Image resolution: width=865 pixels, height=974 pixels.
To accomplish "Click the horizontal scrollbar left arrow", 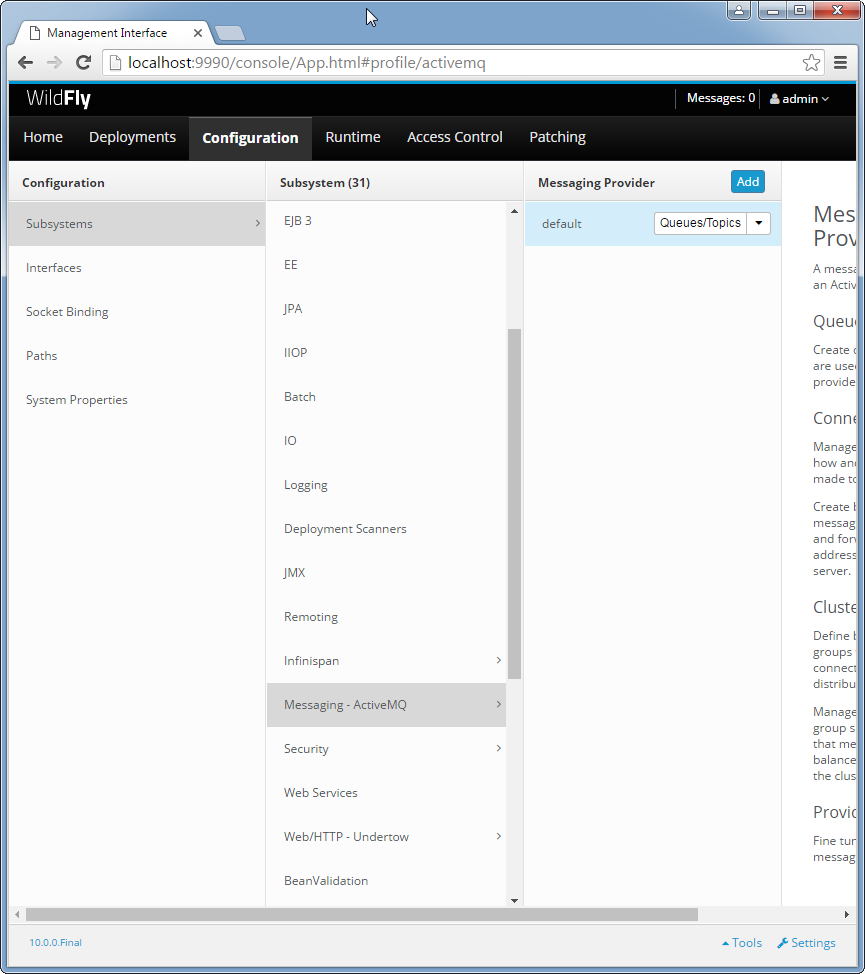I will point(17,915).
